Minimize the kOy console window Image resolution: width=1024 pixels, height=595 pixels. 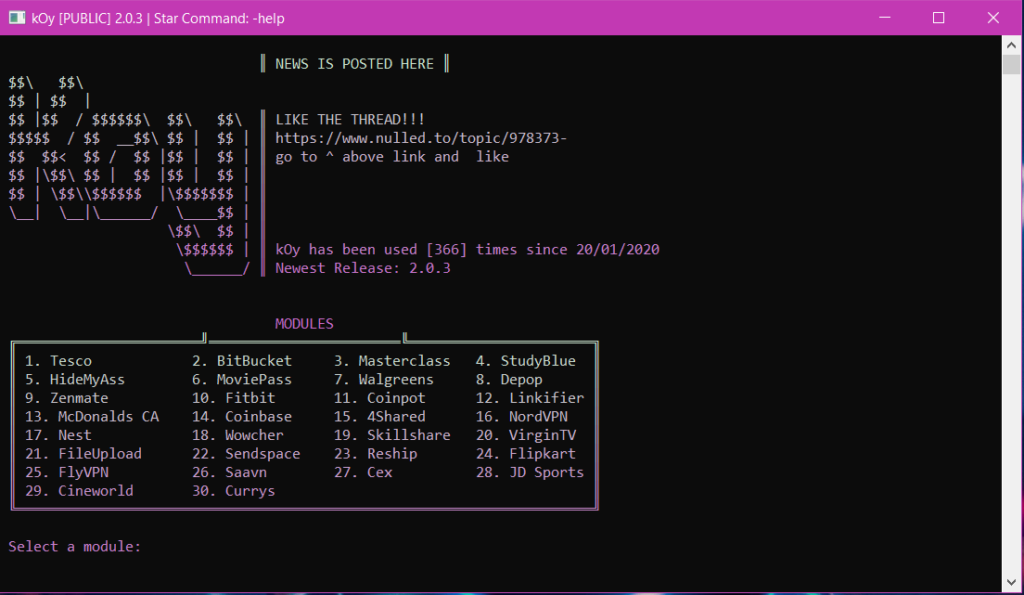click(x=885, y=18)
